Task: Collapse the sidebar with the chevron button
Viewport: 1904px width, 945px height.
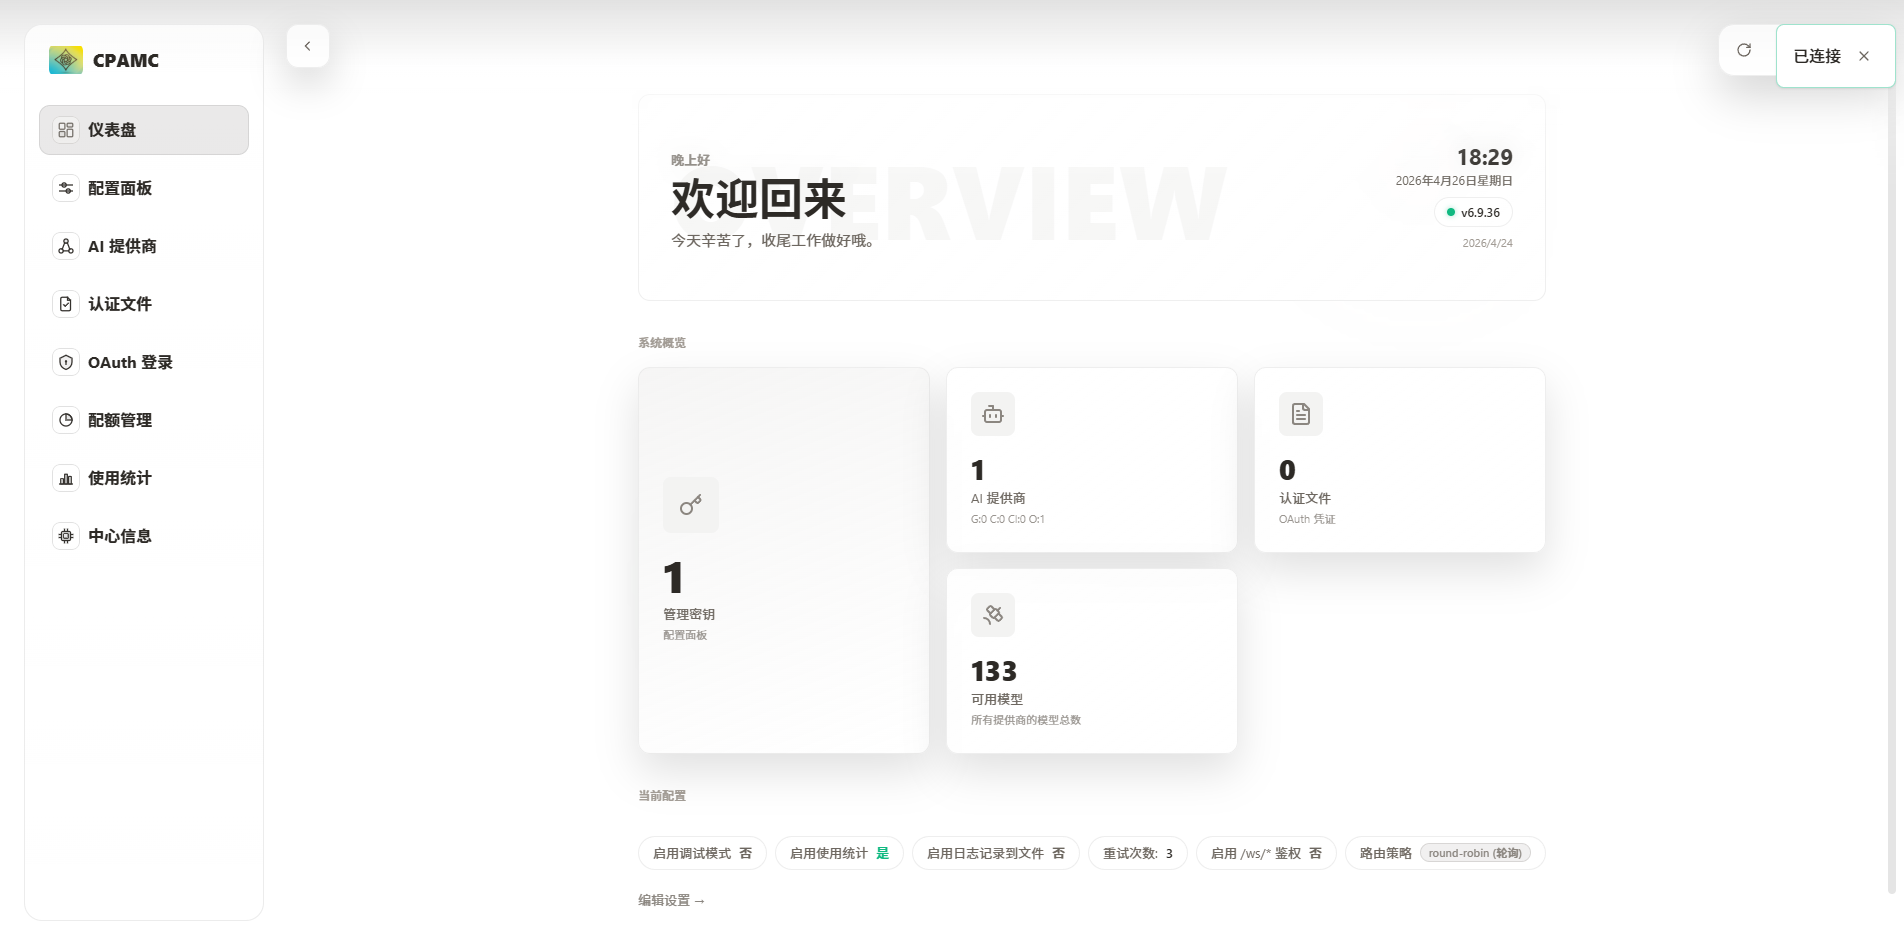Action: click(308, 46)
